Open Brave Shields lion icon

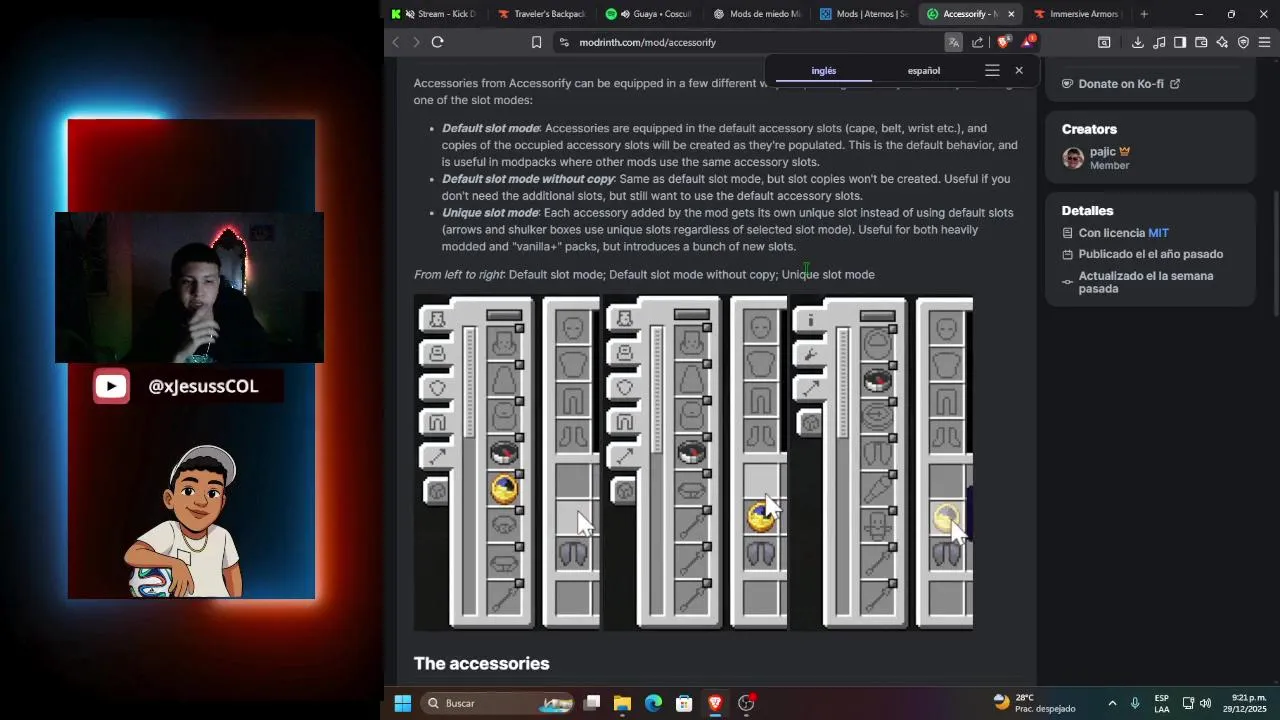coord(1004,41)
